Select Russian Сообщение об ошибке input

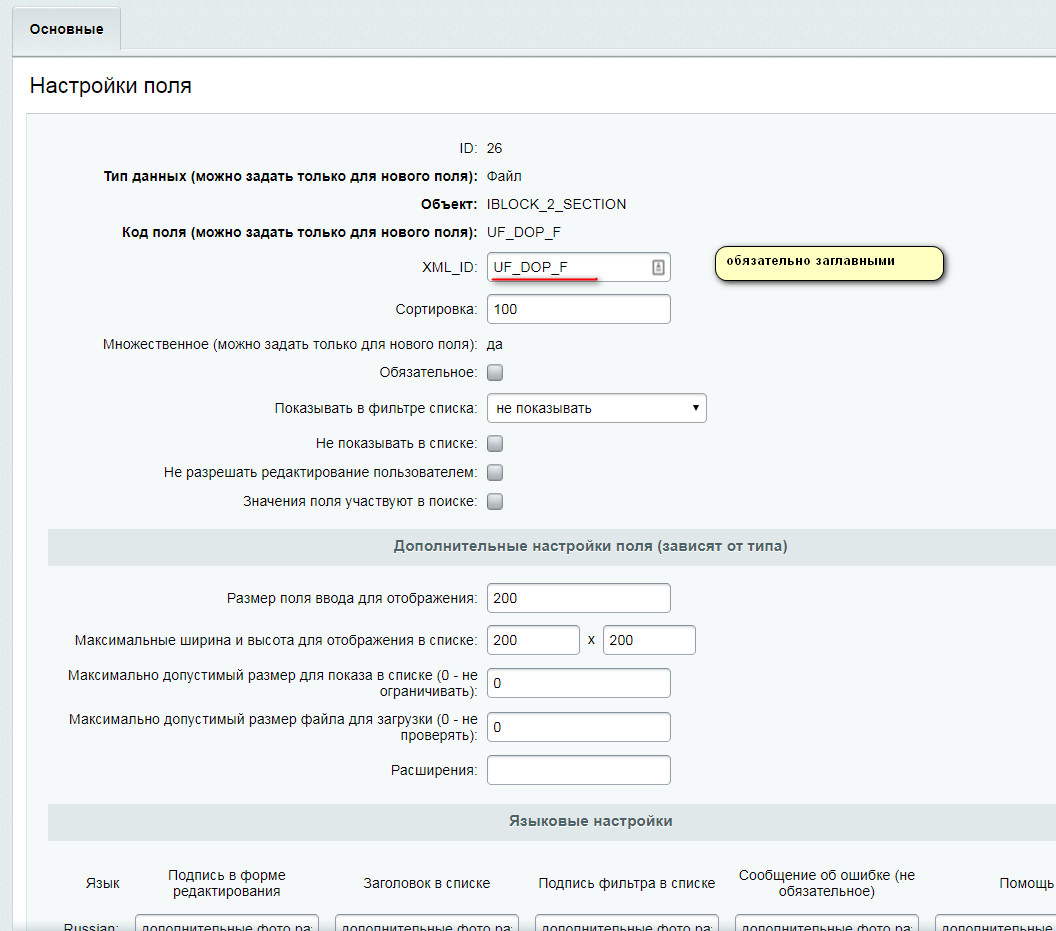point(827,923)
